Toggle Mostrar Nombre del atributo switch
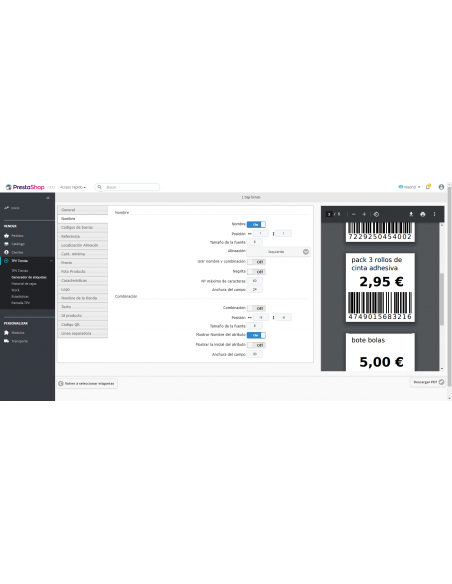452x584 pixels. [256, 335]
